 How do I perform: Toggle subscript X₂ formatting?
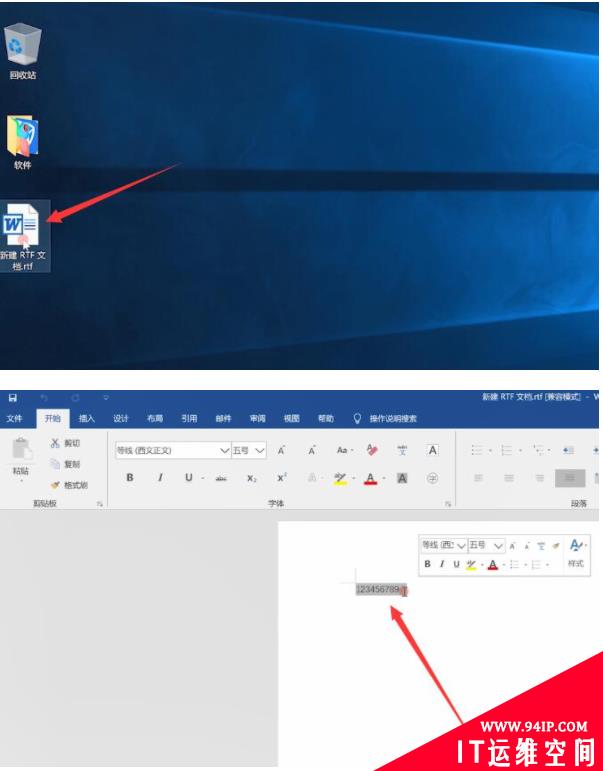pyautogui.click(x=251, y=478)
